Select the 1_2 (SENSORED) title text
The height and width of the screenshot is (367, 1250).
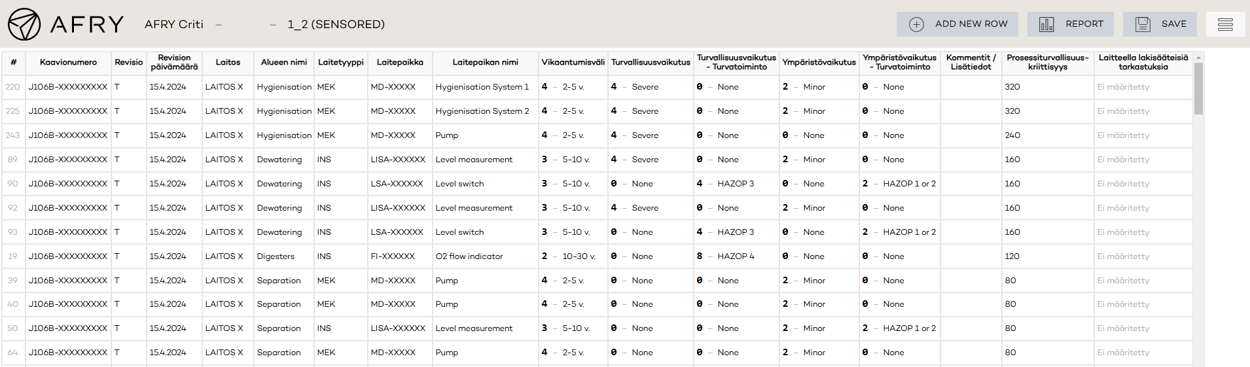[336, 24]
